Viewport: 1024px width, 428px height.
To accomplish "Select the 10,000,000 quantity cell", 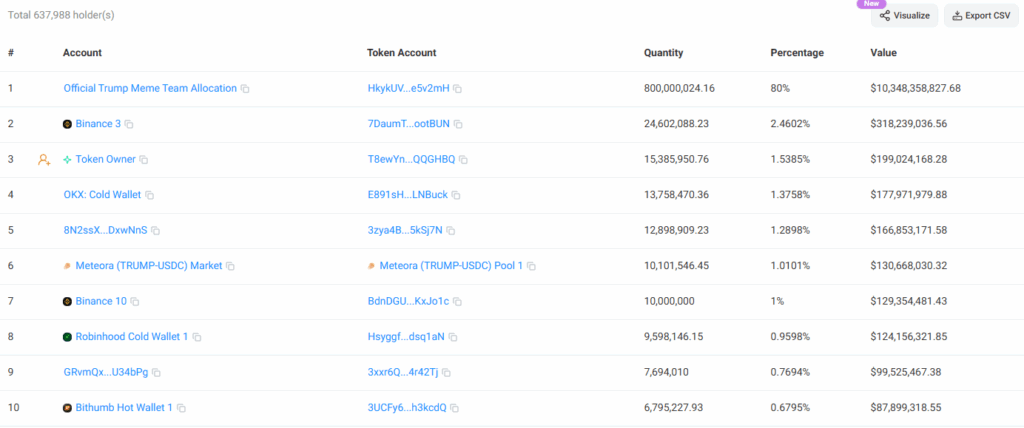I will click(669, 301).
